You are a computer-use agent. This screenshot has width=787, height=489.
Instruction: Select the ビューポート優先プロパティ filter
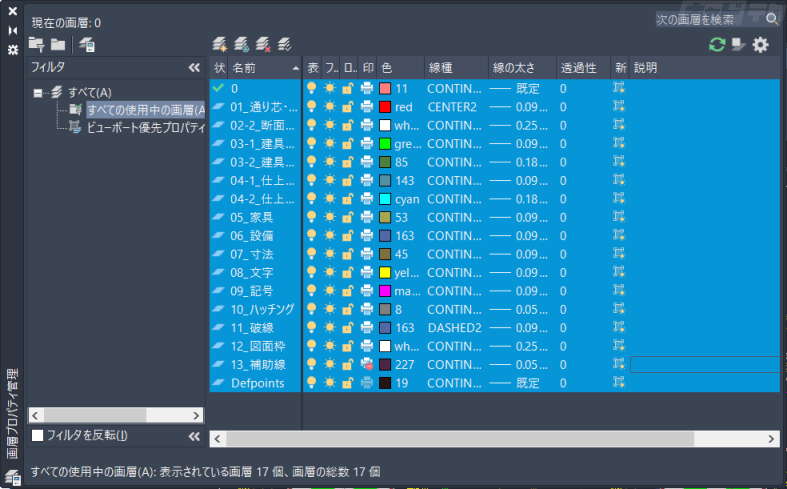click(x=146, y=128)
